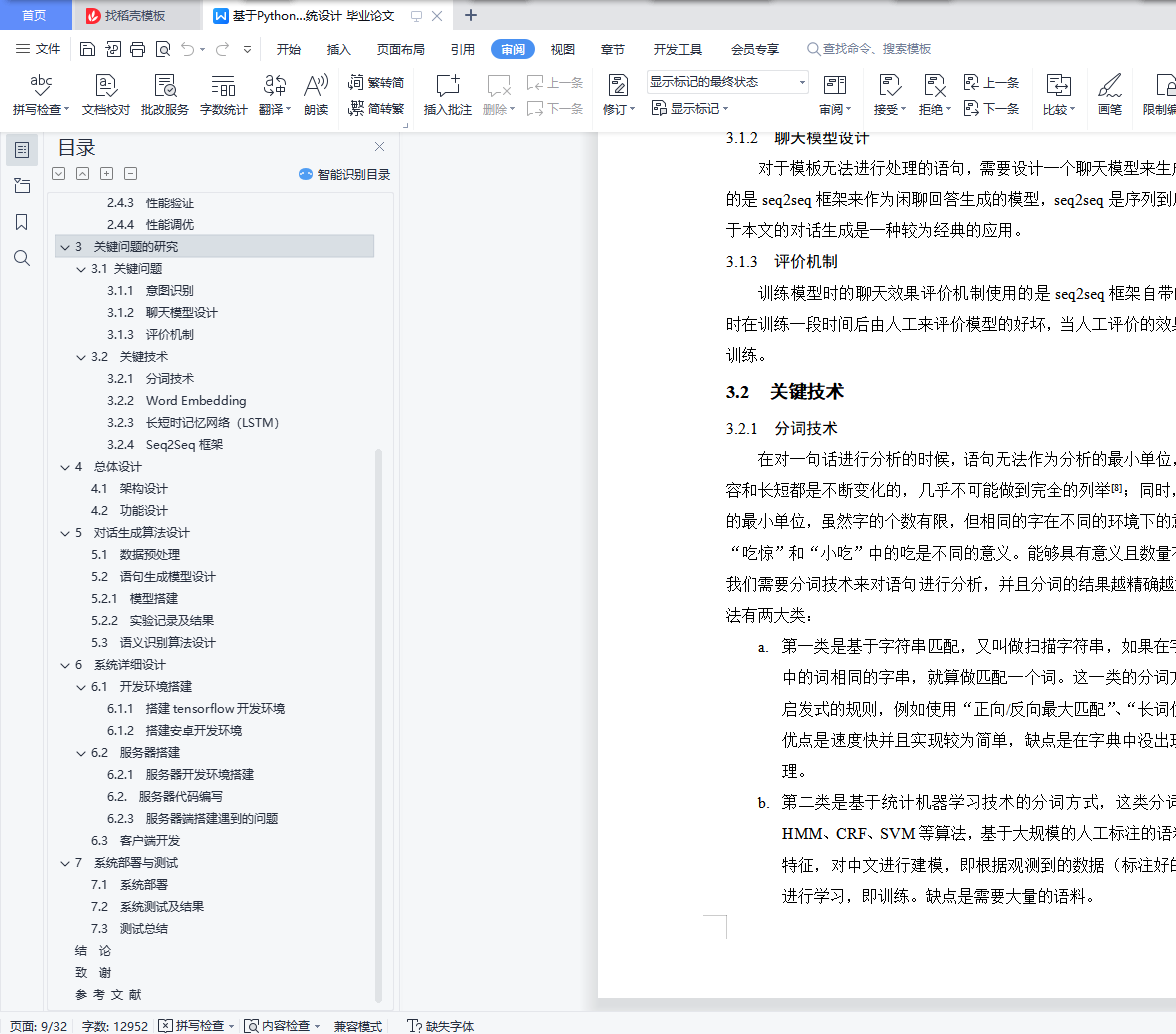Start 朗读 read-aloud tool
1176x1034 pixels.
(316, 94)
